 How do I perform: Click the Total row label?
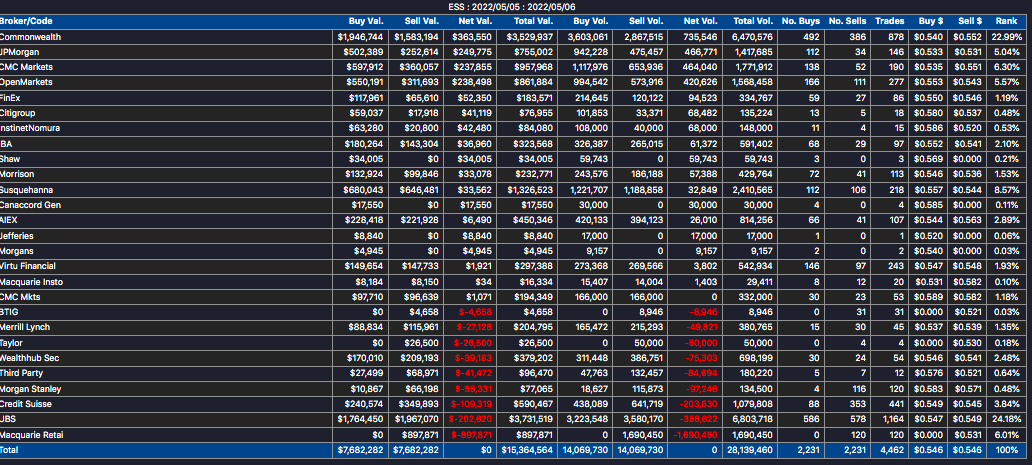click(9, 451)
